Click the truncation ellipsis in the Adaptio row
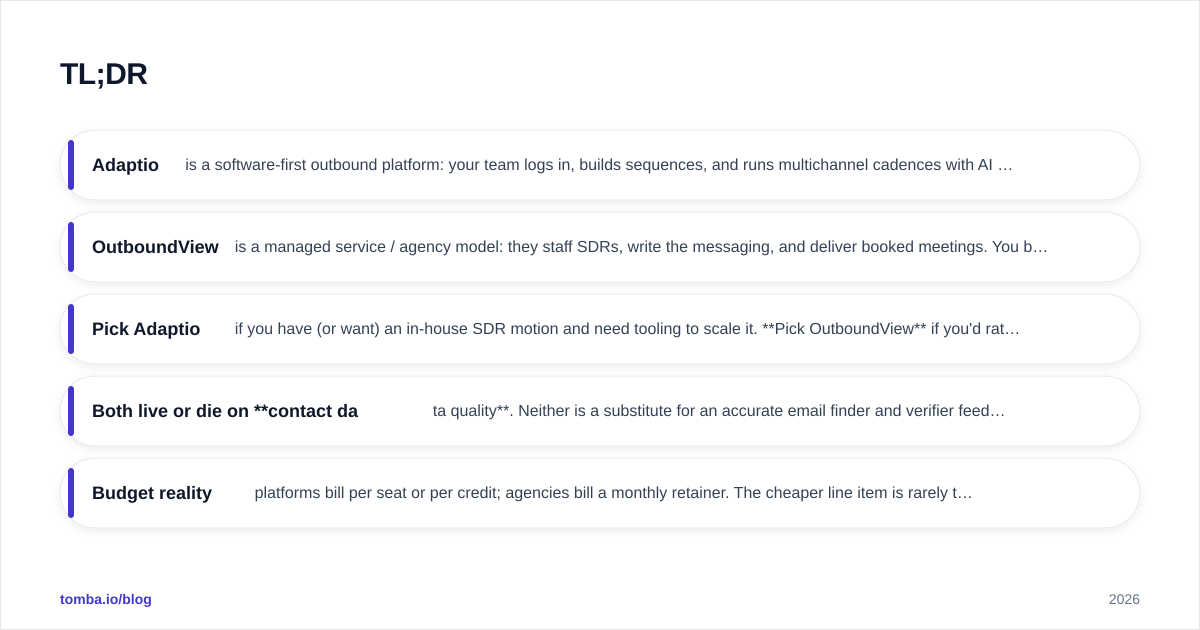This screenshot has width=1200, height=630. click(1005, 166)
